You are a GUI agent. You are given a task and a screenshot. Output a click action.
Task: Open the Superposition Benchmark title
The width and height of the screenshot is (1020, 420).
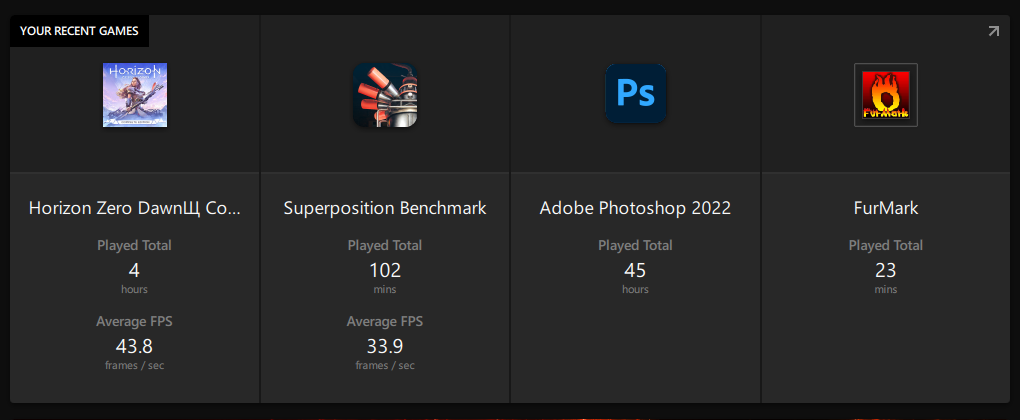click(385, 208)
